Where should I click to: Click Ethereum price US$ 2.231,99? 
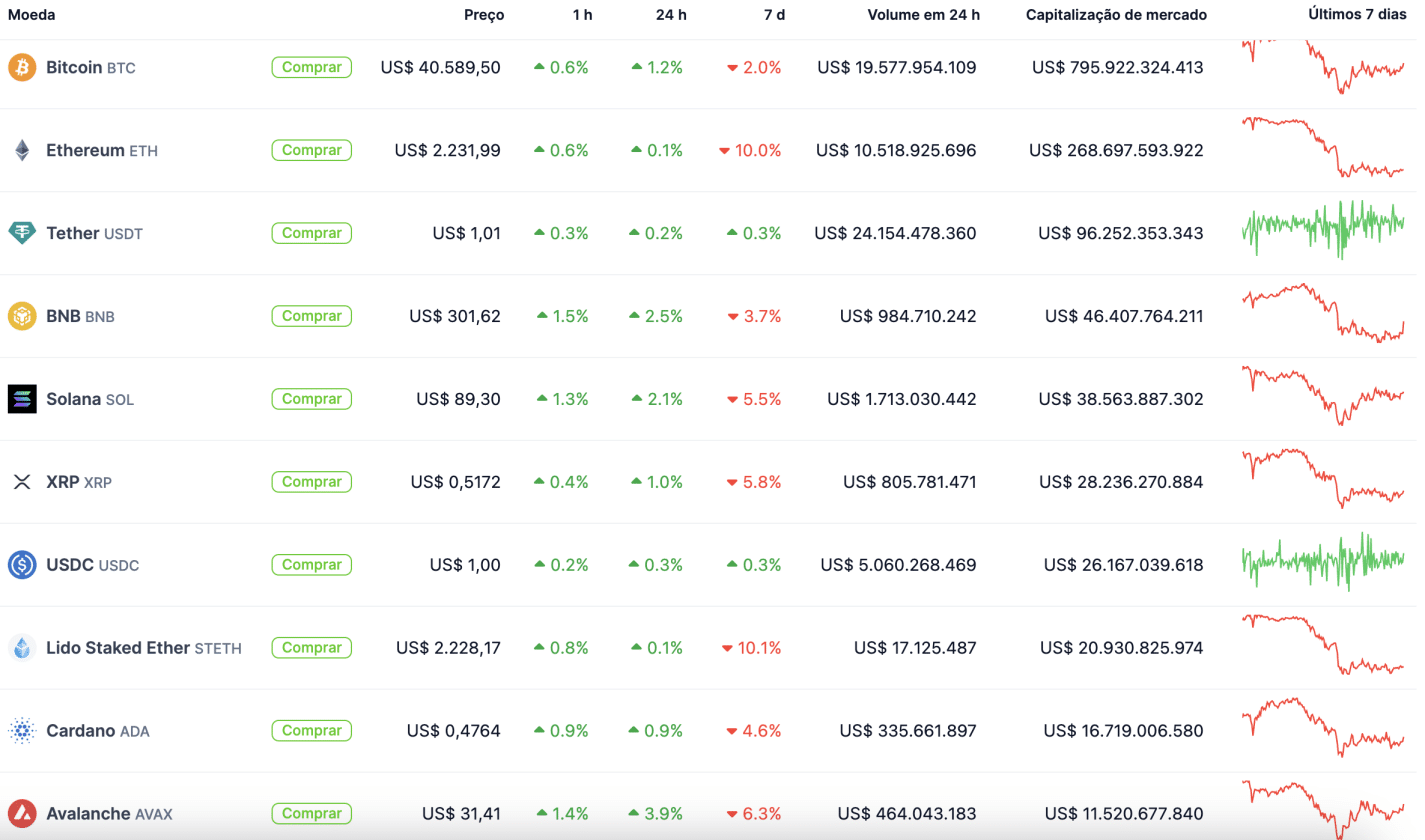click(448, 150)
